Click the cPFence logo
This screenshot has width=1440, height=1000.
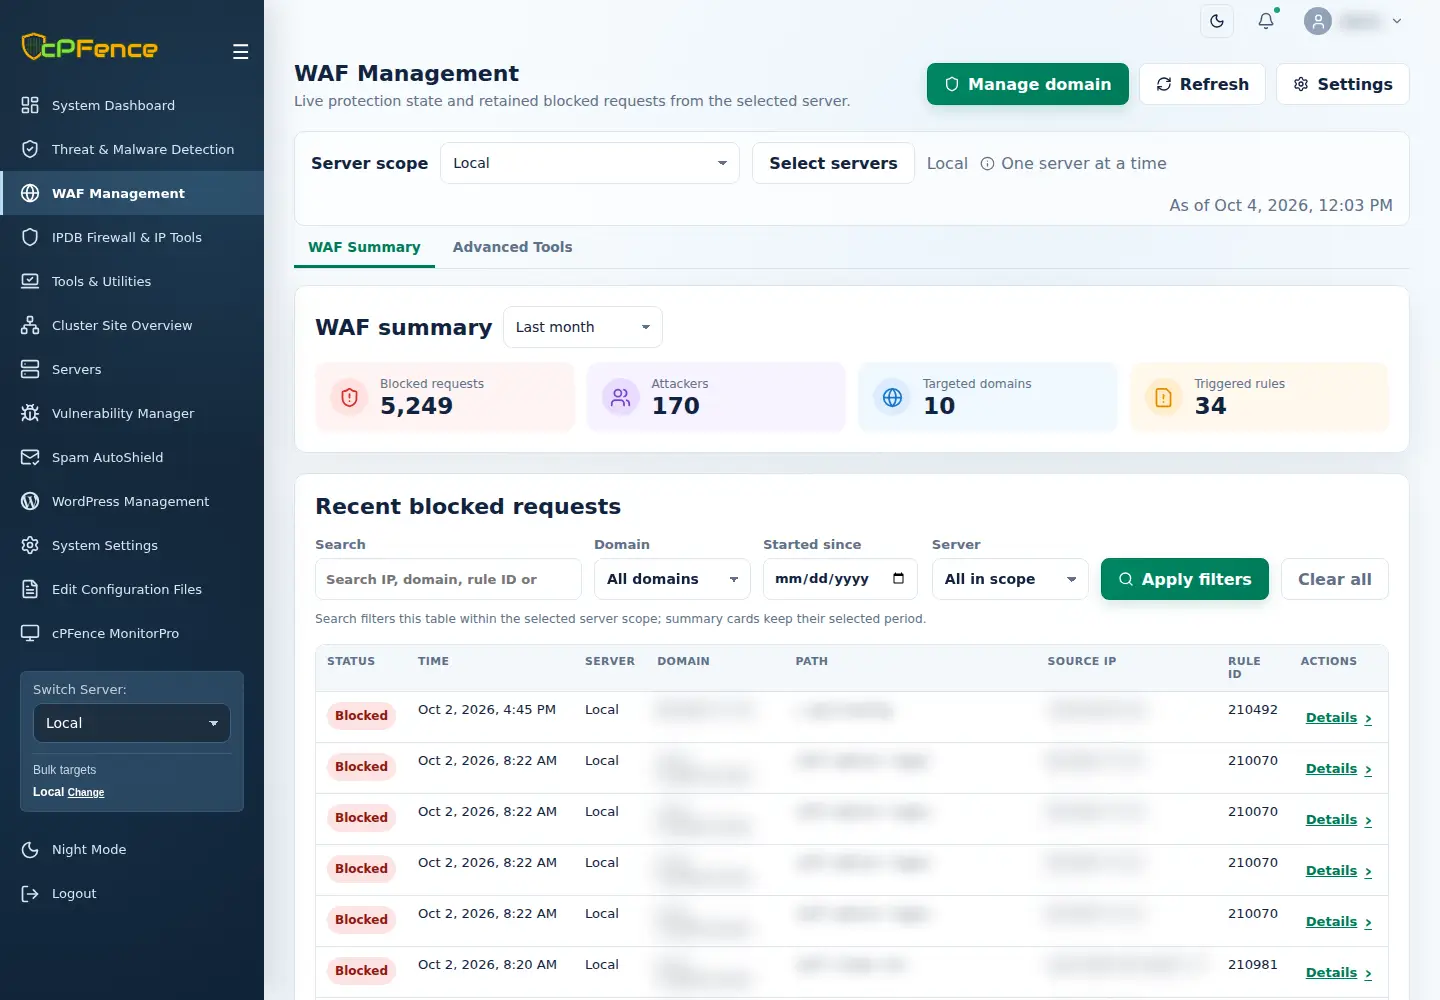(x=90, y=47)
